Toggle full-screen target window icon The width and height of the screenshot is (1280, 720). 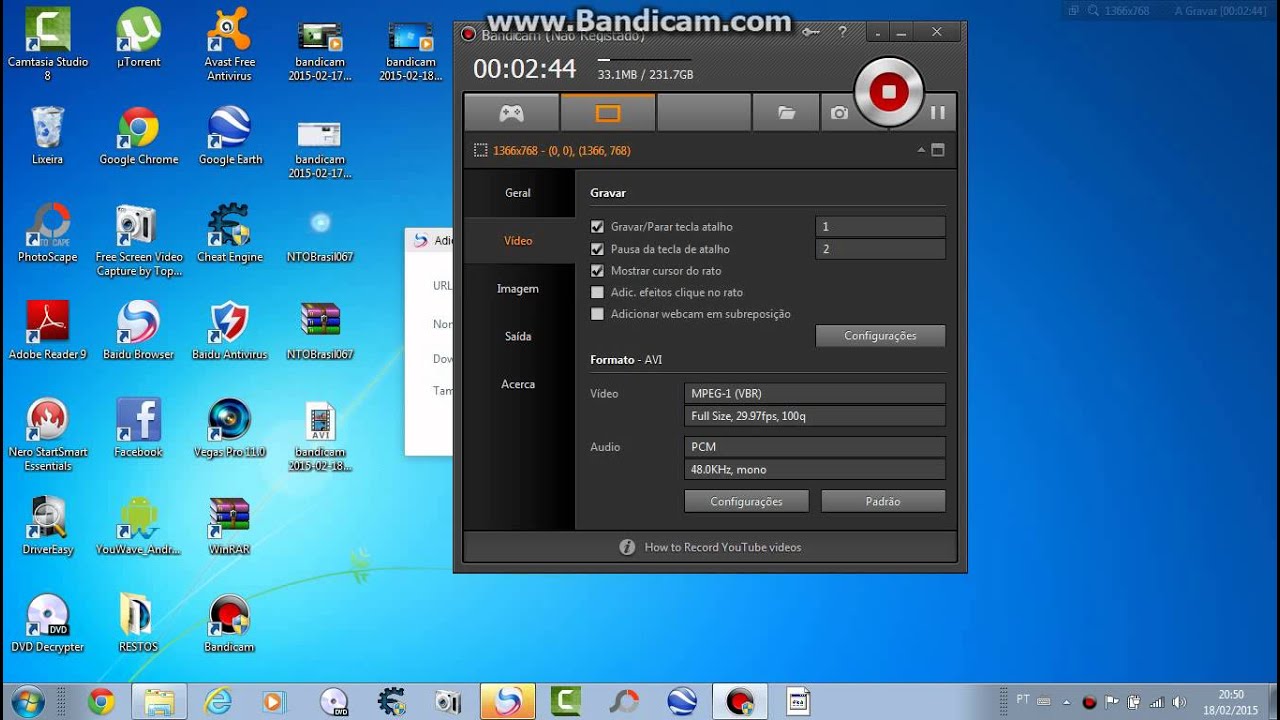(938, 150)
